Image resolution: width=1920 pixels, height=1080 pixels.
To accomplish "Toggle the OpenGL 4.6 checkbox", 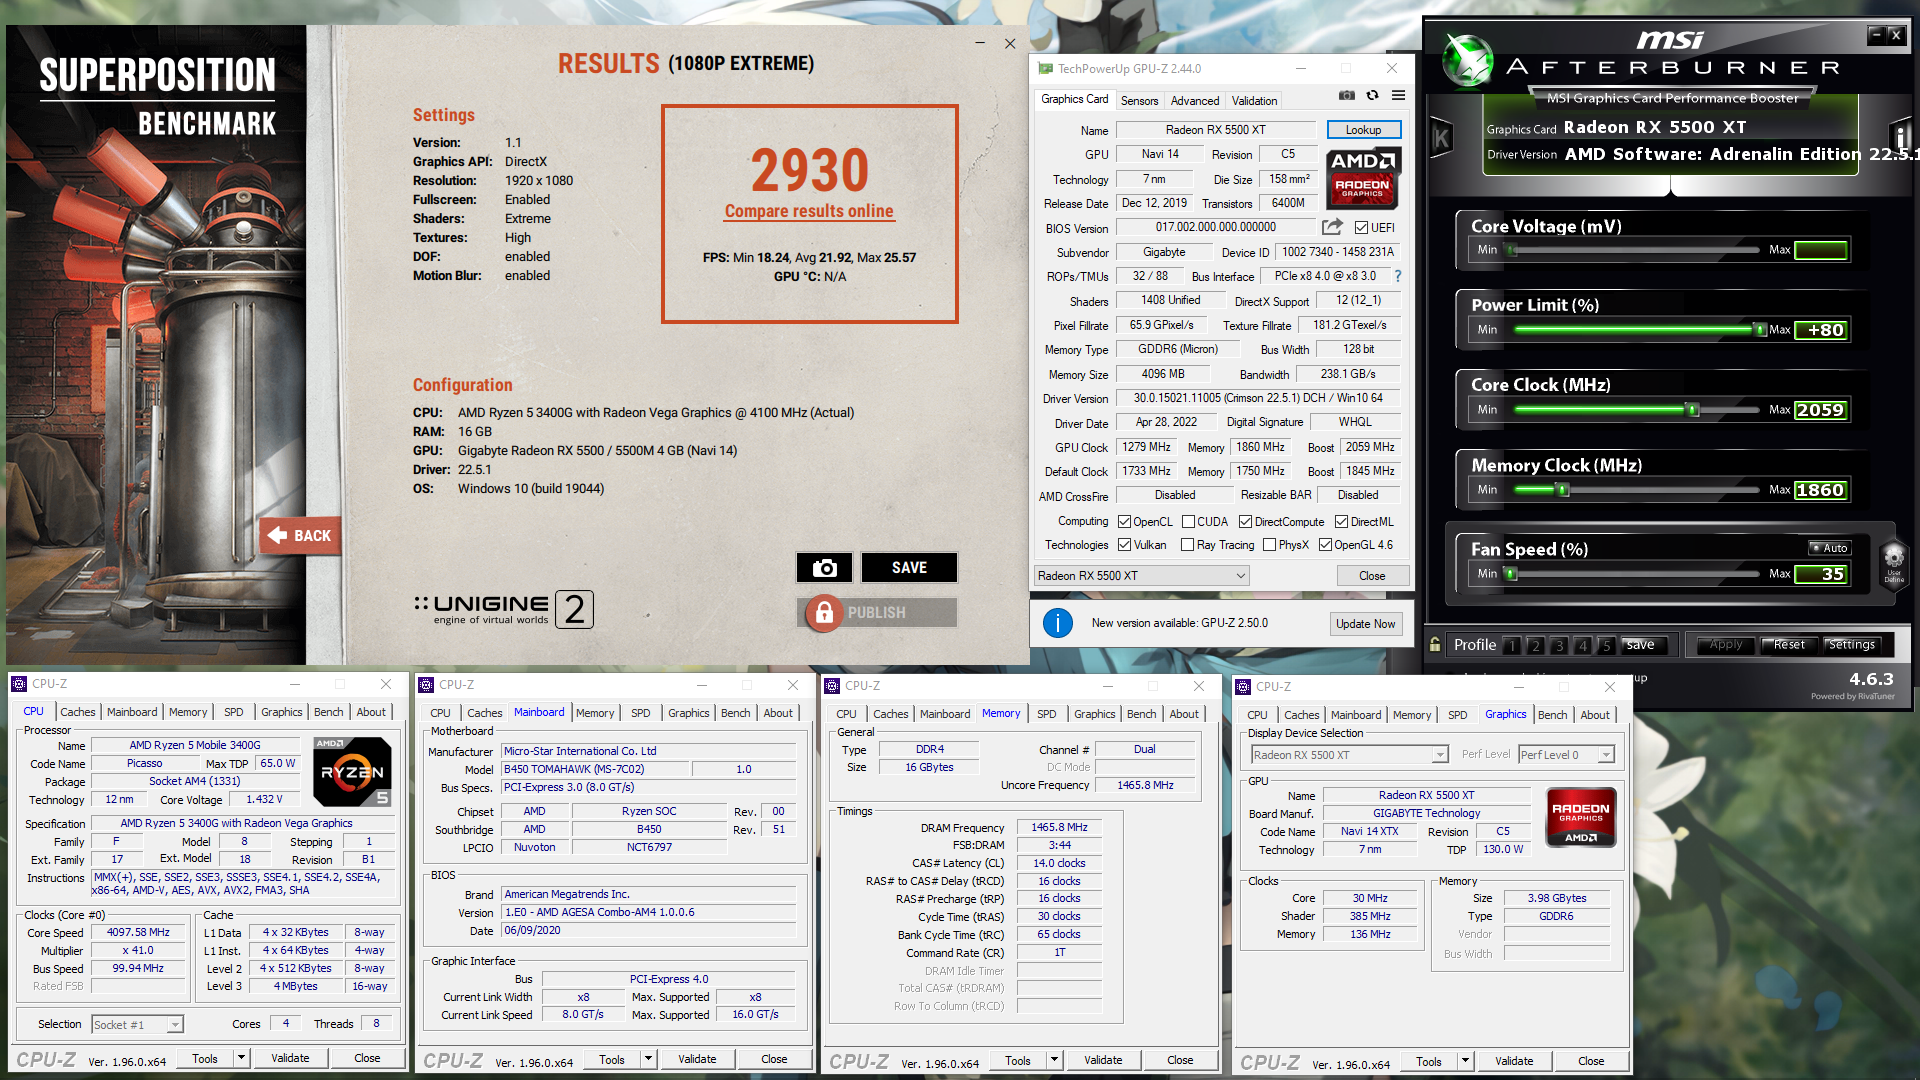I will (x=1325, y=545).
